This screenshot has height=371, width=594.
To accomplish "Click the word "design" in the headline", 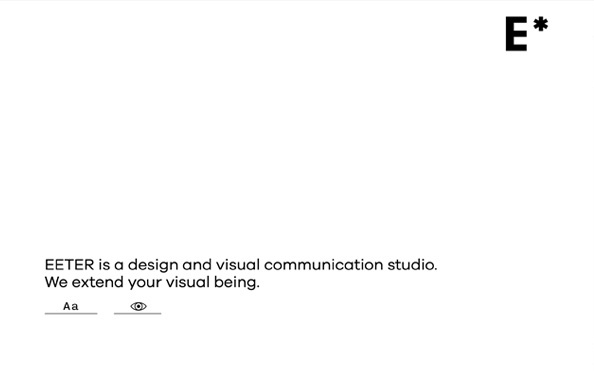I will [153, 266].
